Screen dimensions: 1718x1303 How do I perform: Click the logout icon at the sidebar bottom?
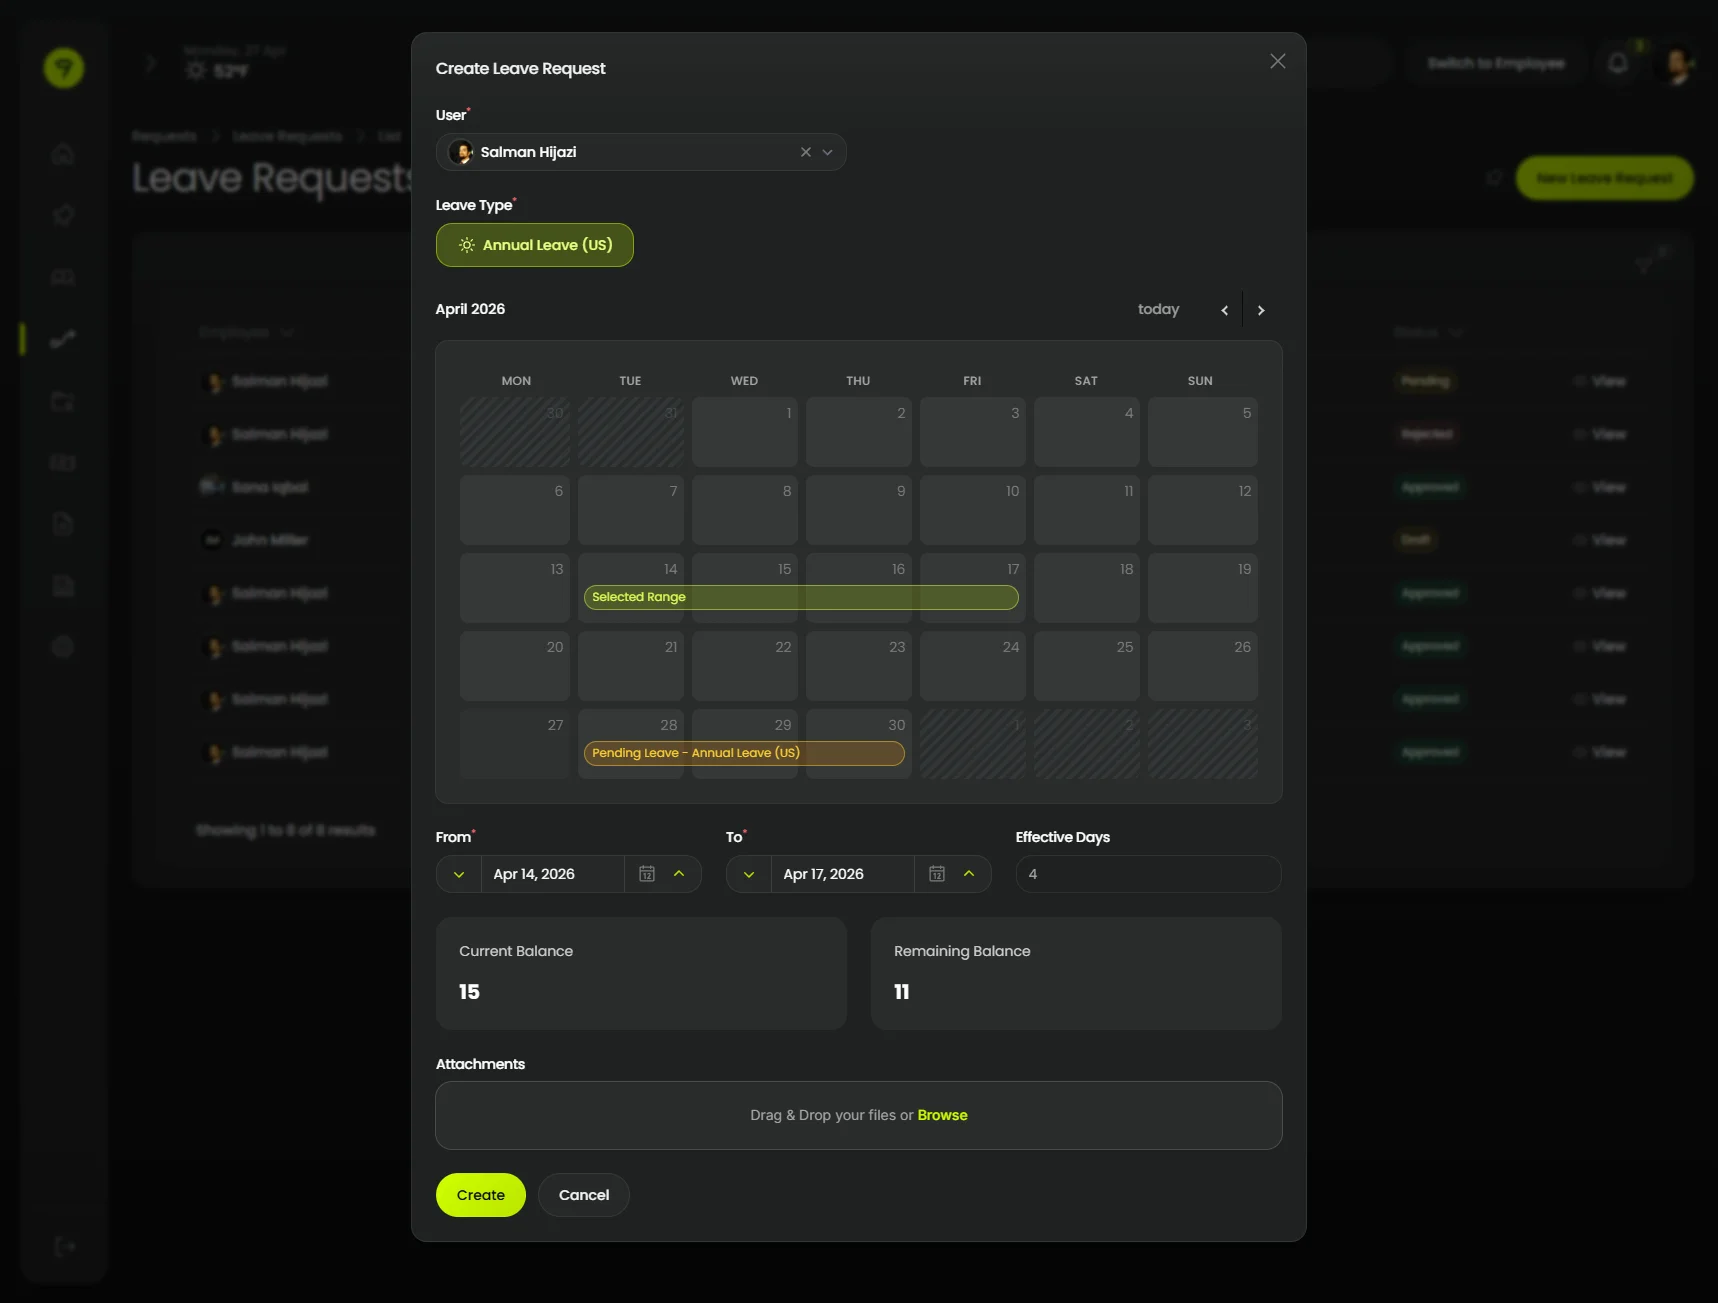(x=63, y=1246)
